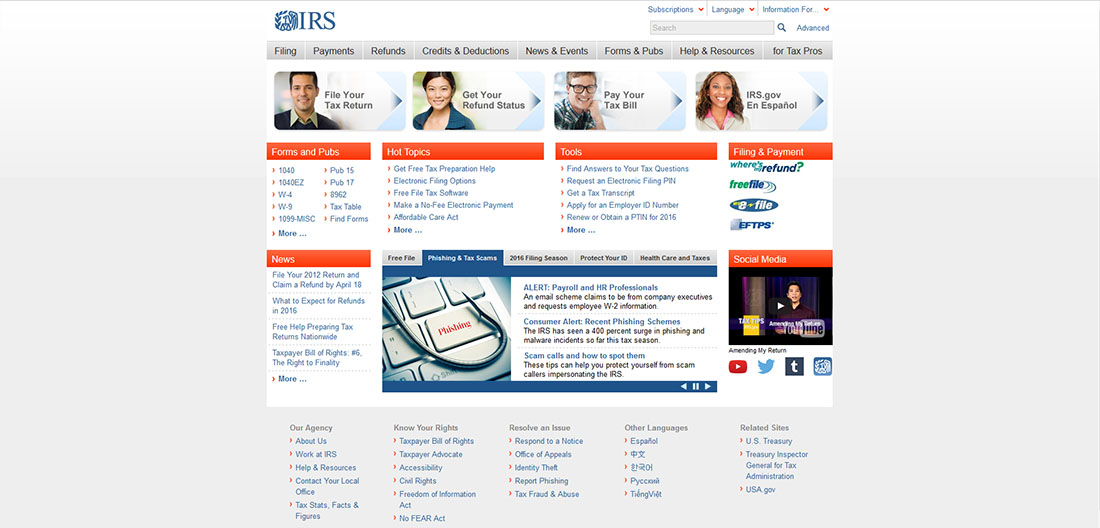Click the Pay Your Tax Bill banner

point(619,100)
